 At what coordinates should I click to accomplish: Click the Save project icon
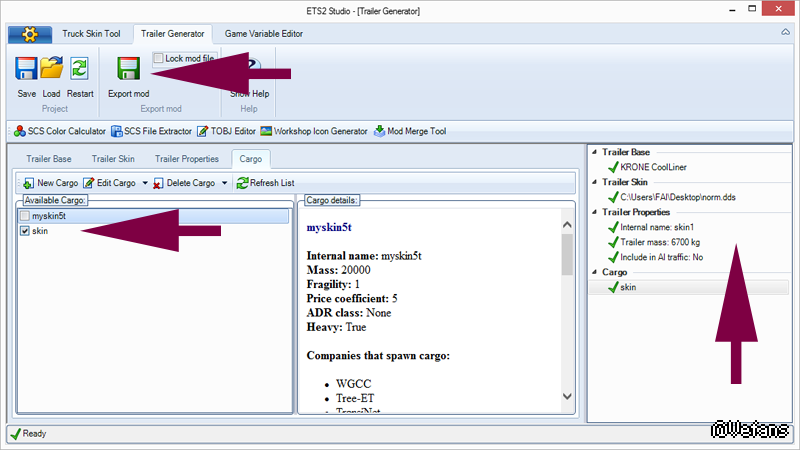pos(26,69)
